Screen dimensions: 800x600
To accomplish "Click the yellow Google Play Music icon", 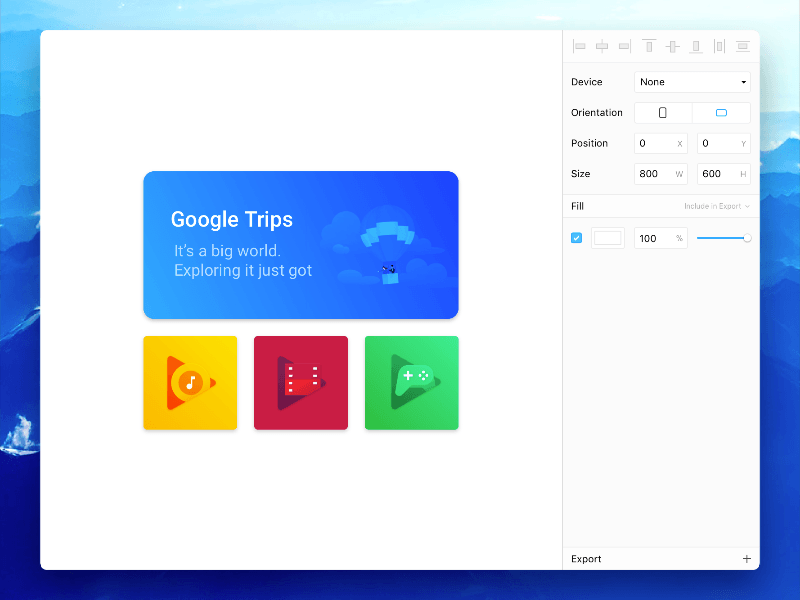I will 190,382.
